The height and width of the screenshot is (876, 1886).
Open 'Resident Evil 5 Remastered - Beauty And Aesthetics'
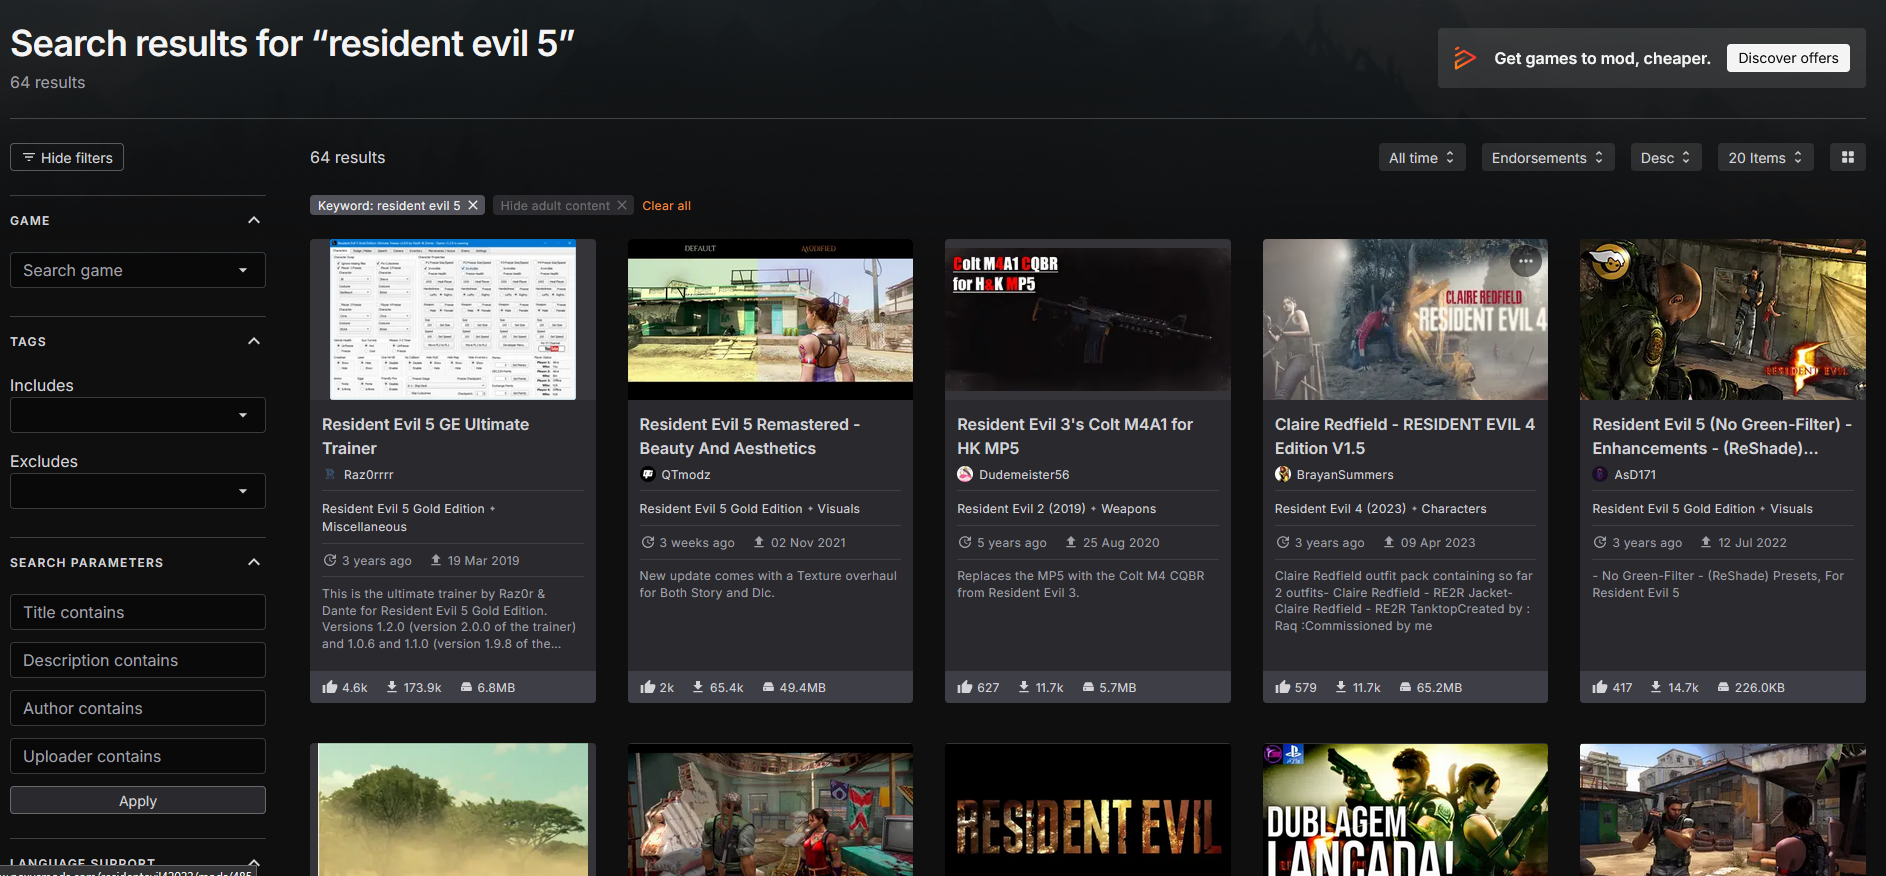pos(750,436)
